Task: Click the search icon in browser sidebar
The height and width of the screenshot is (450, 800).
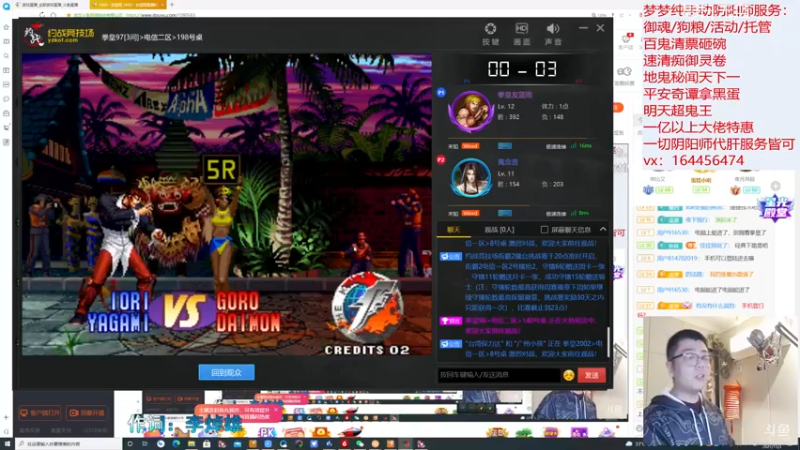Action: 6,56
